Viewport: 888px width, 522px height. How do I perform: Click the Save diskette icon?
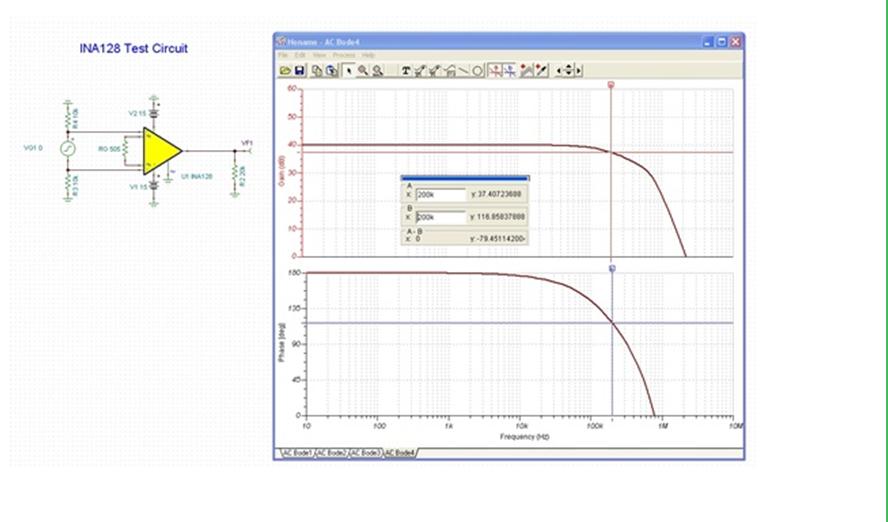(x=300, y=71)
